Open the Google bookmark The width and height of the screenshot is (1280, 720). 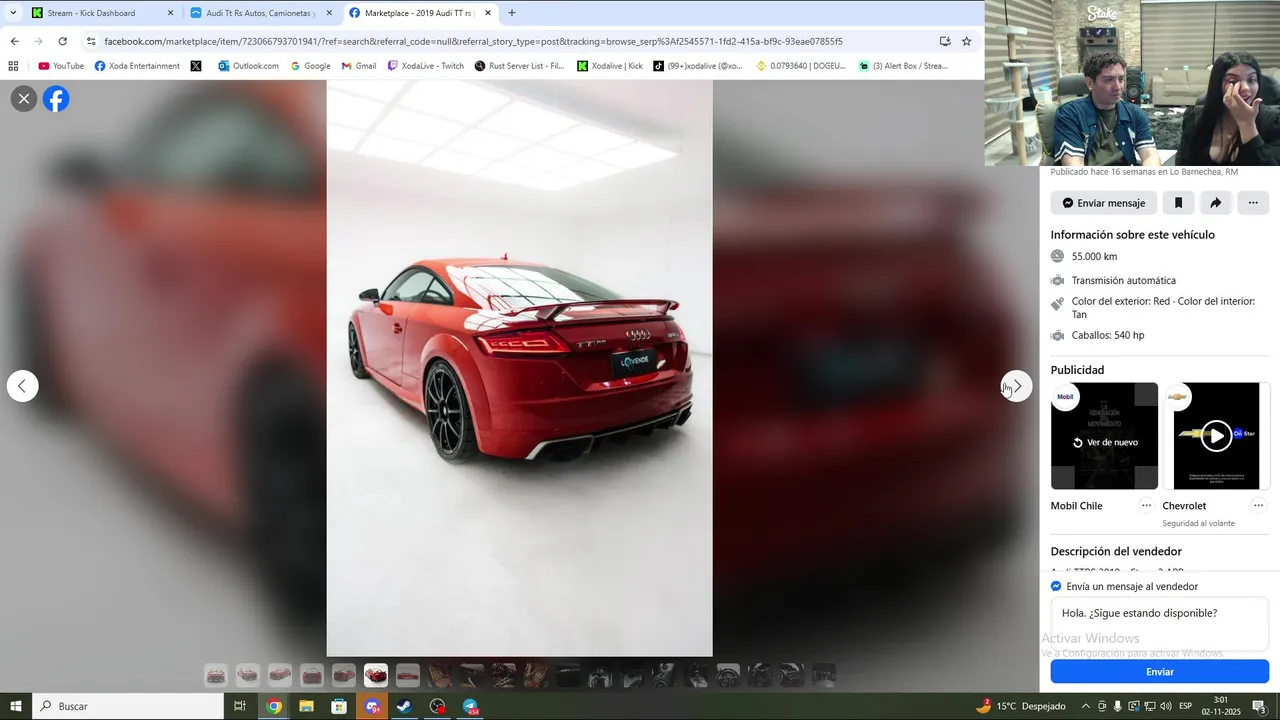(310, 66)
